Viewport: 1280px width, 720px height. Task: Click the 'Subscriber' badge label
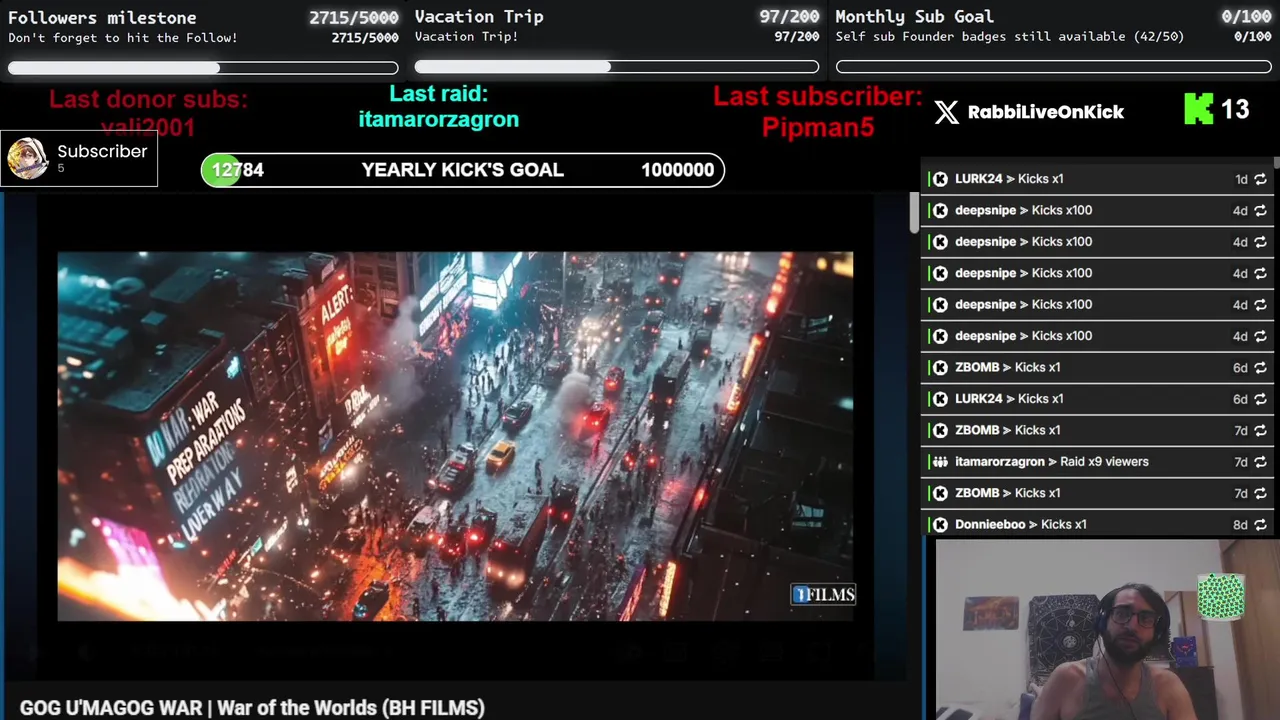pyautogui.click(x=102, y=151)
